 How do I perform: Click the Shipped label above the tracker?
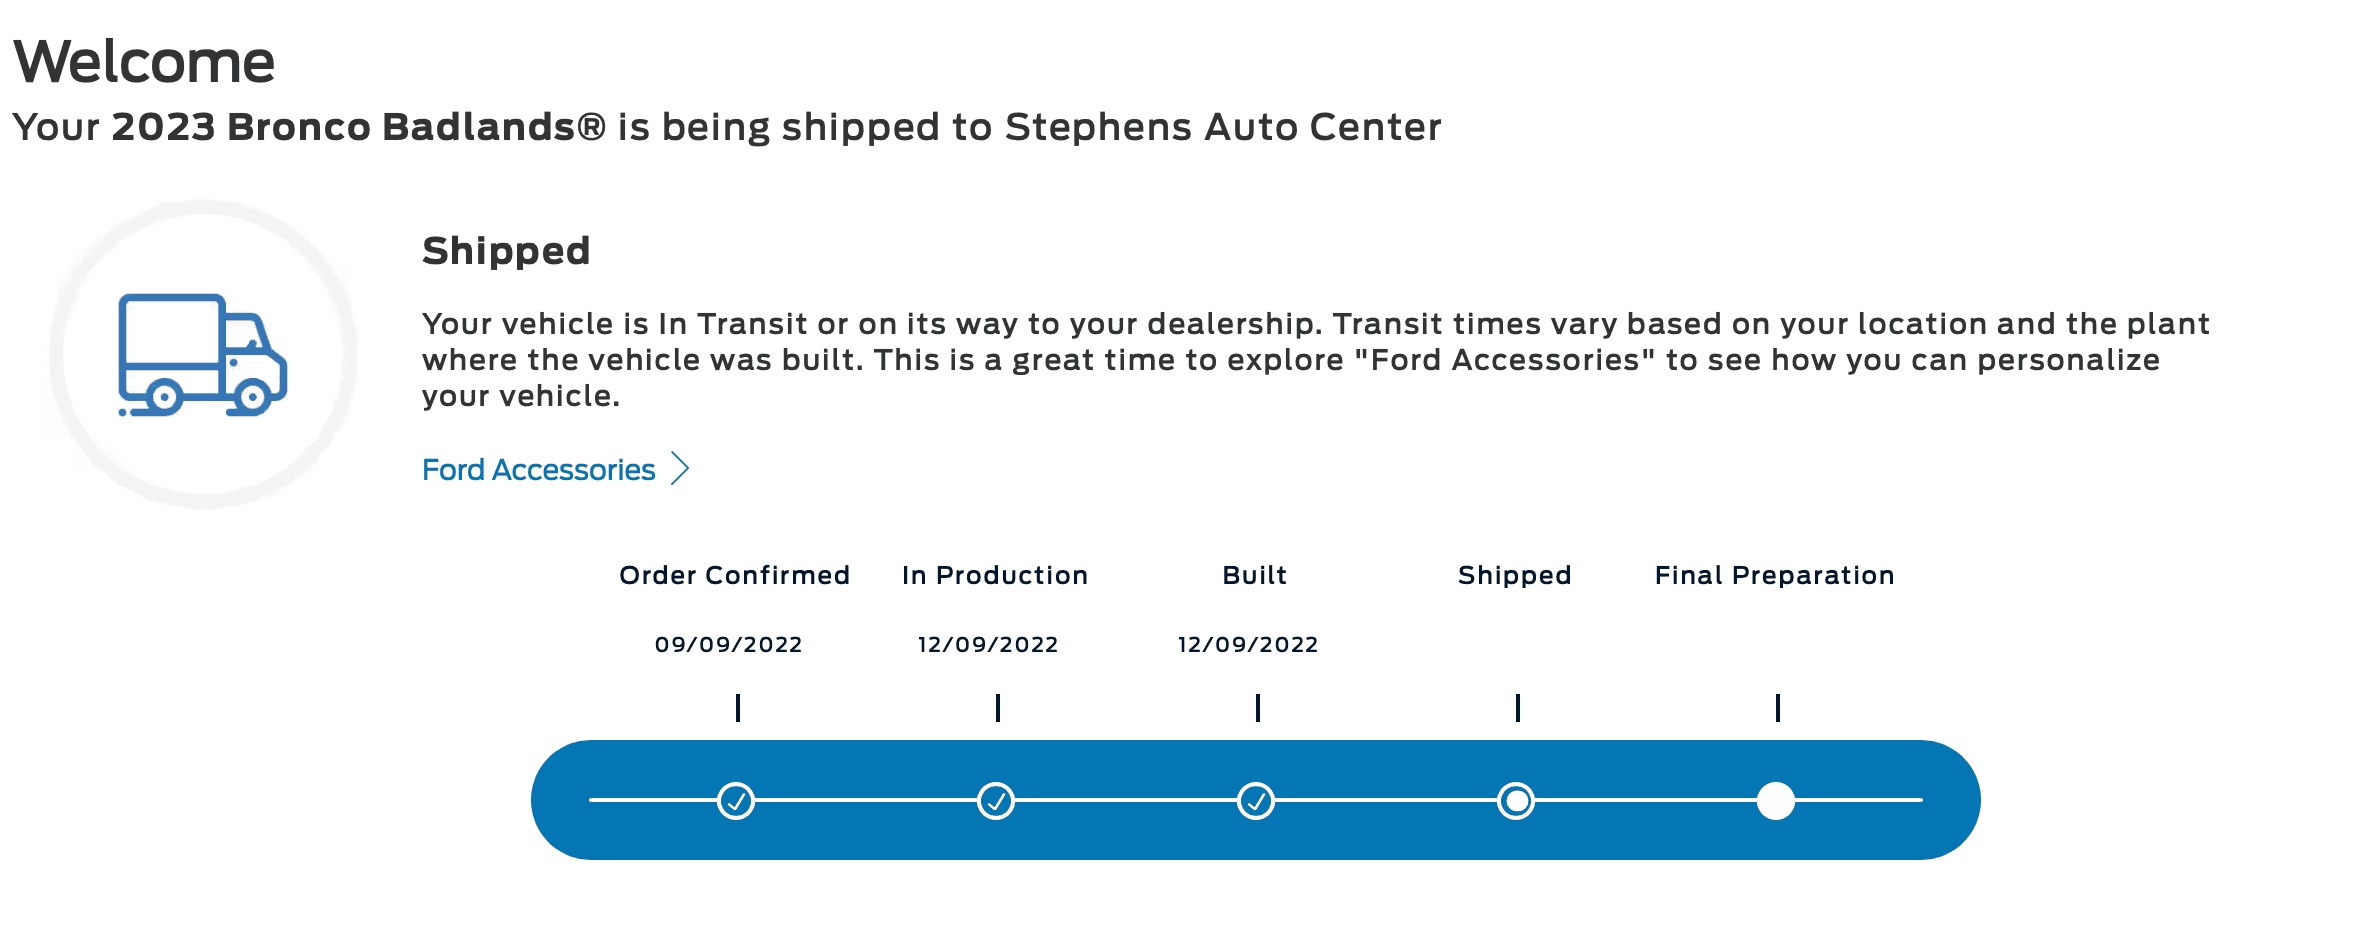tap(1515, 576)
